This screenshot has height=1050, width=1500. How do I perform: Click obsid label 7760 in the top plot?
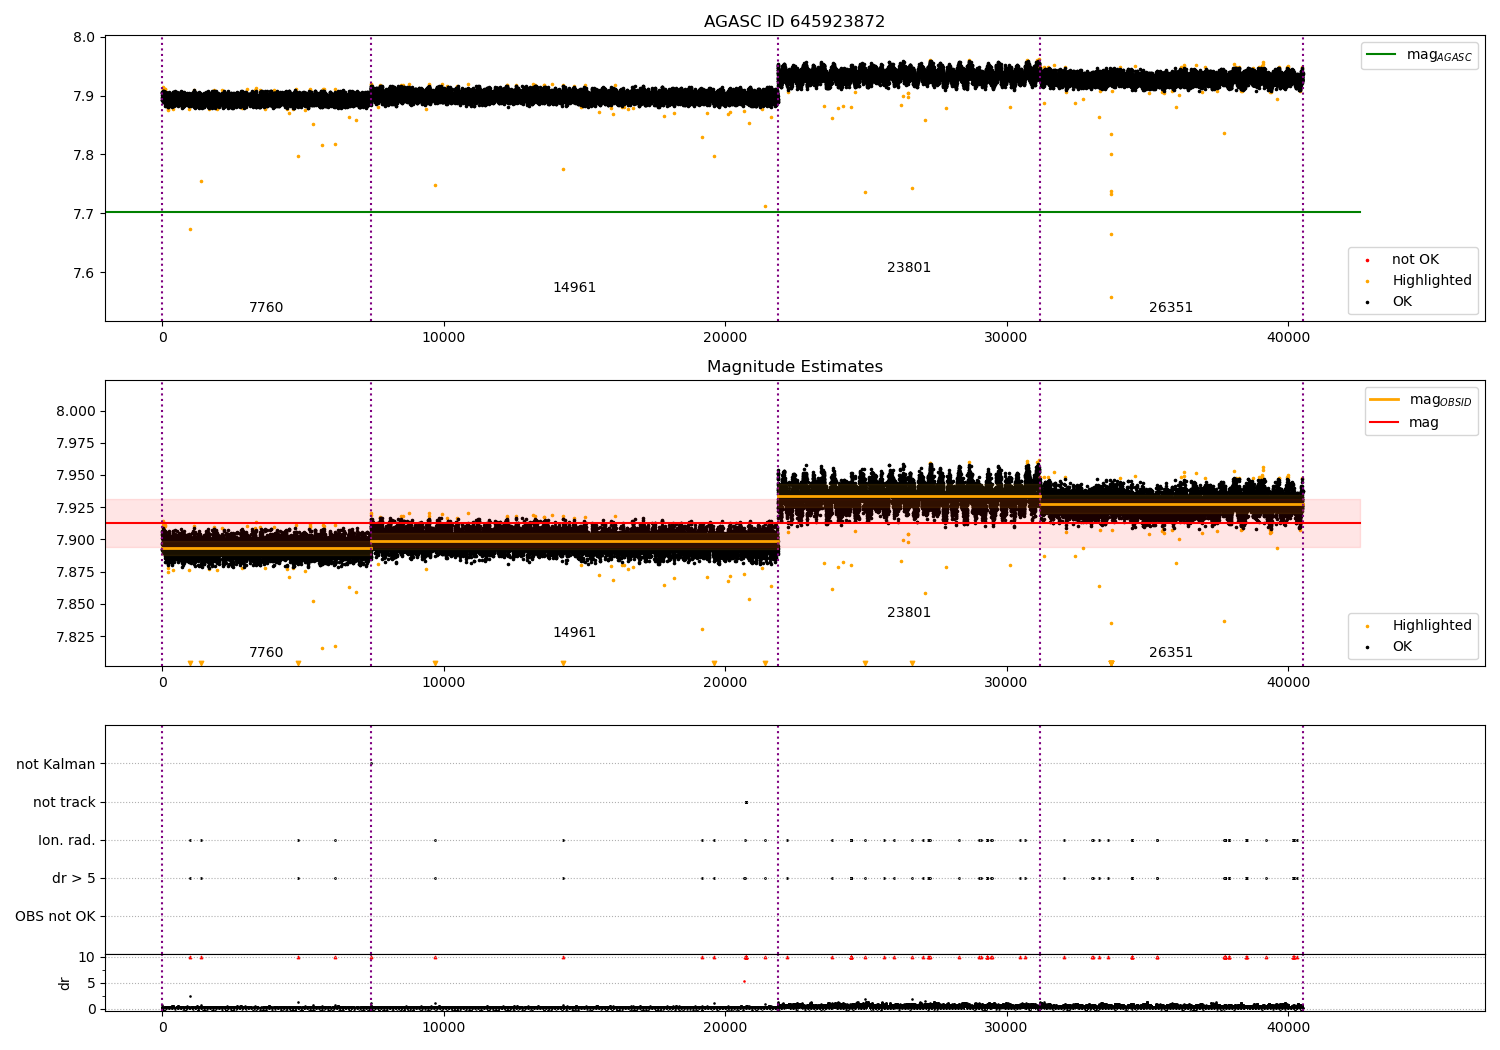266,308
